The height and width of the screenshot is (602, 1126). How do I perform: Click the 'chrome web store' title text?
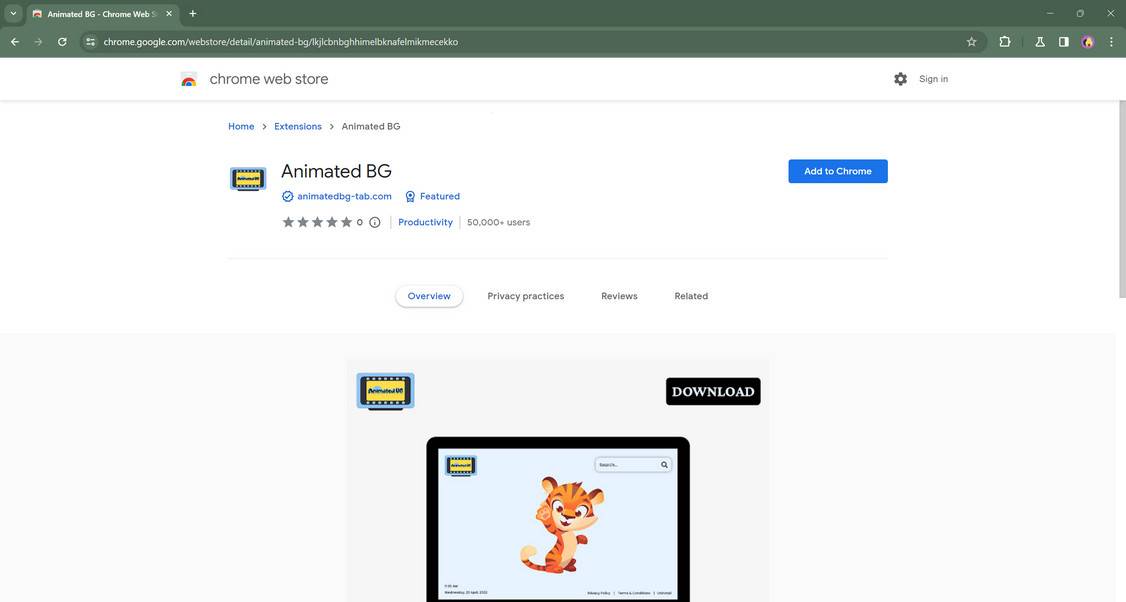269,79
